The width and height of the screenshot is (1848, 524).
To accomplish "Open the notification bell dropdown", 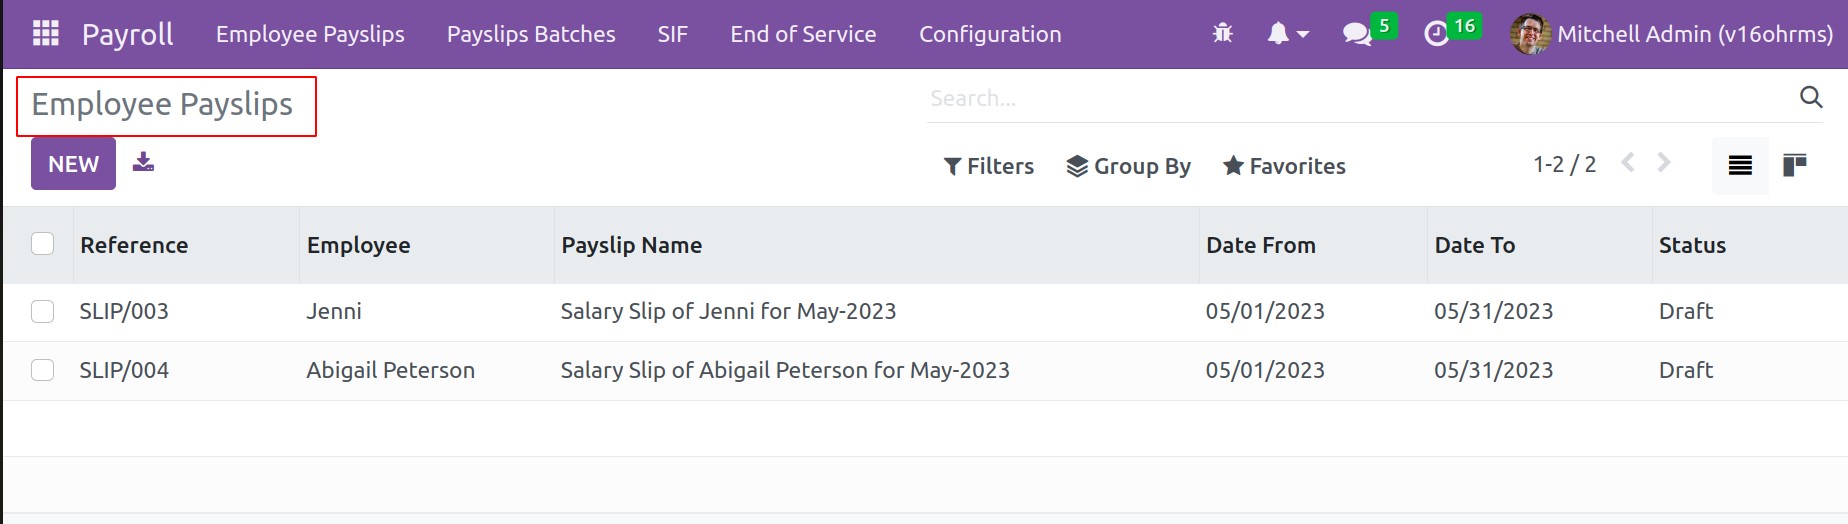I will (x=1288, y=34).
